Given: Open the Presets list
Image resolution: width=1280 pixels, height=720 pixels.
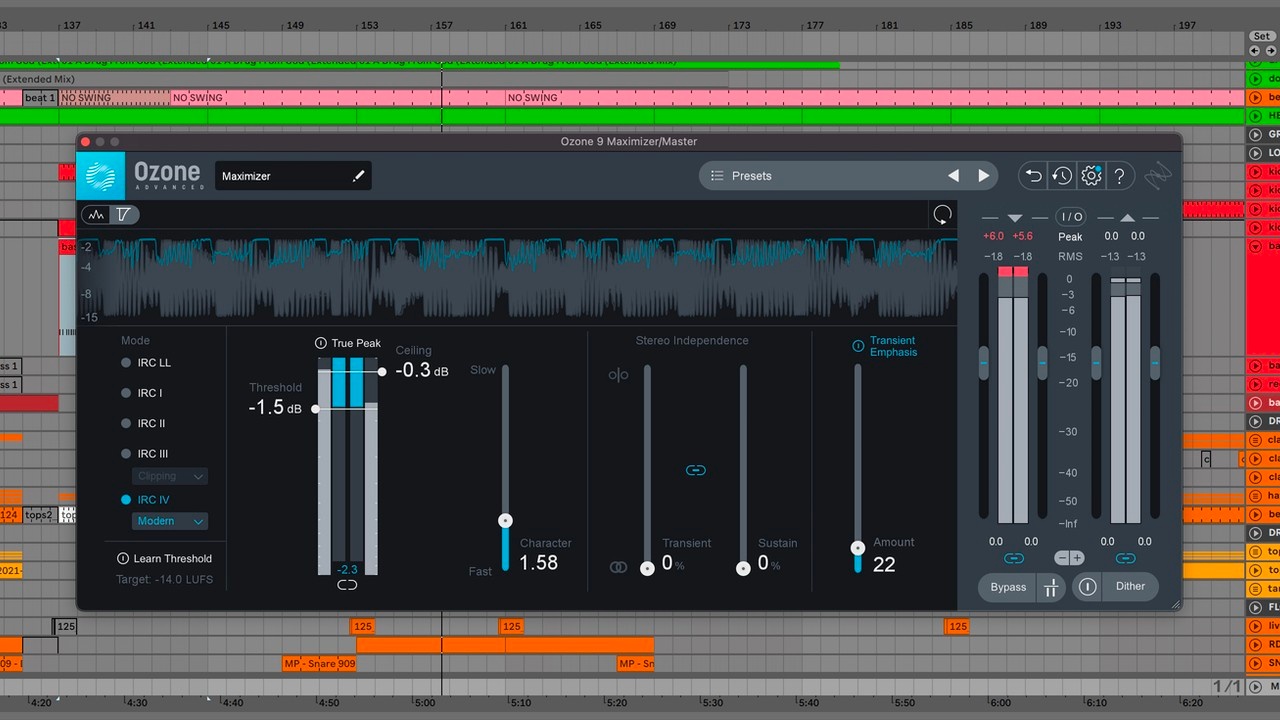Looking at the screenshot, I should coord(750,176).
